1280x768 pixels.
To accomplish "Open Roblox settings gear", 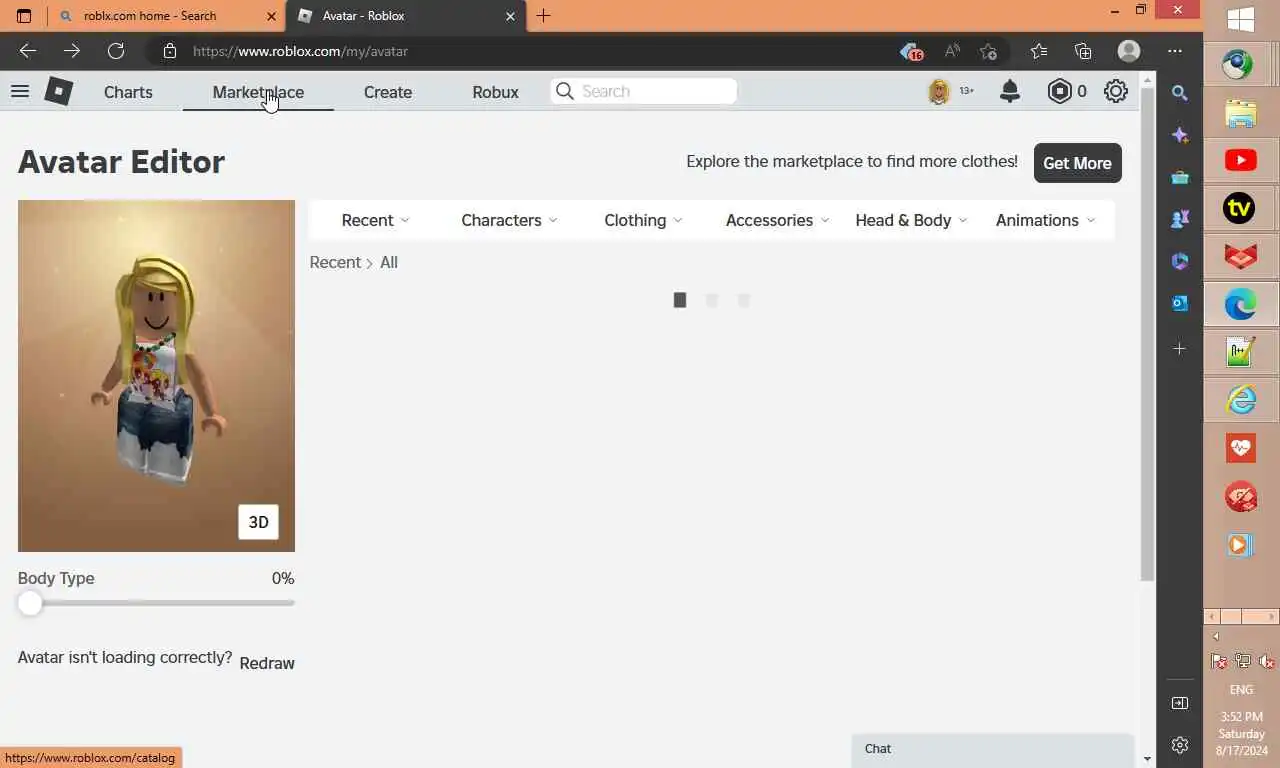I will click(x=1116, y=91).
